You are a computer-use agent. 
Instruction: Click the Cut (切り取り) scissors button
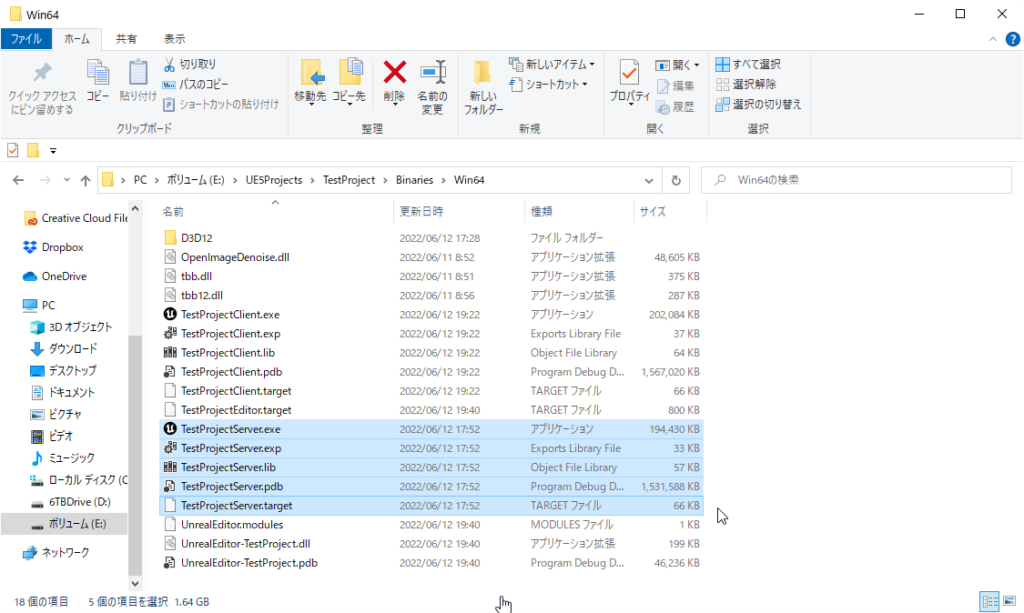pos(189,64)
